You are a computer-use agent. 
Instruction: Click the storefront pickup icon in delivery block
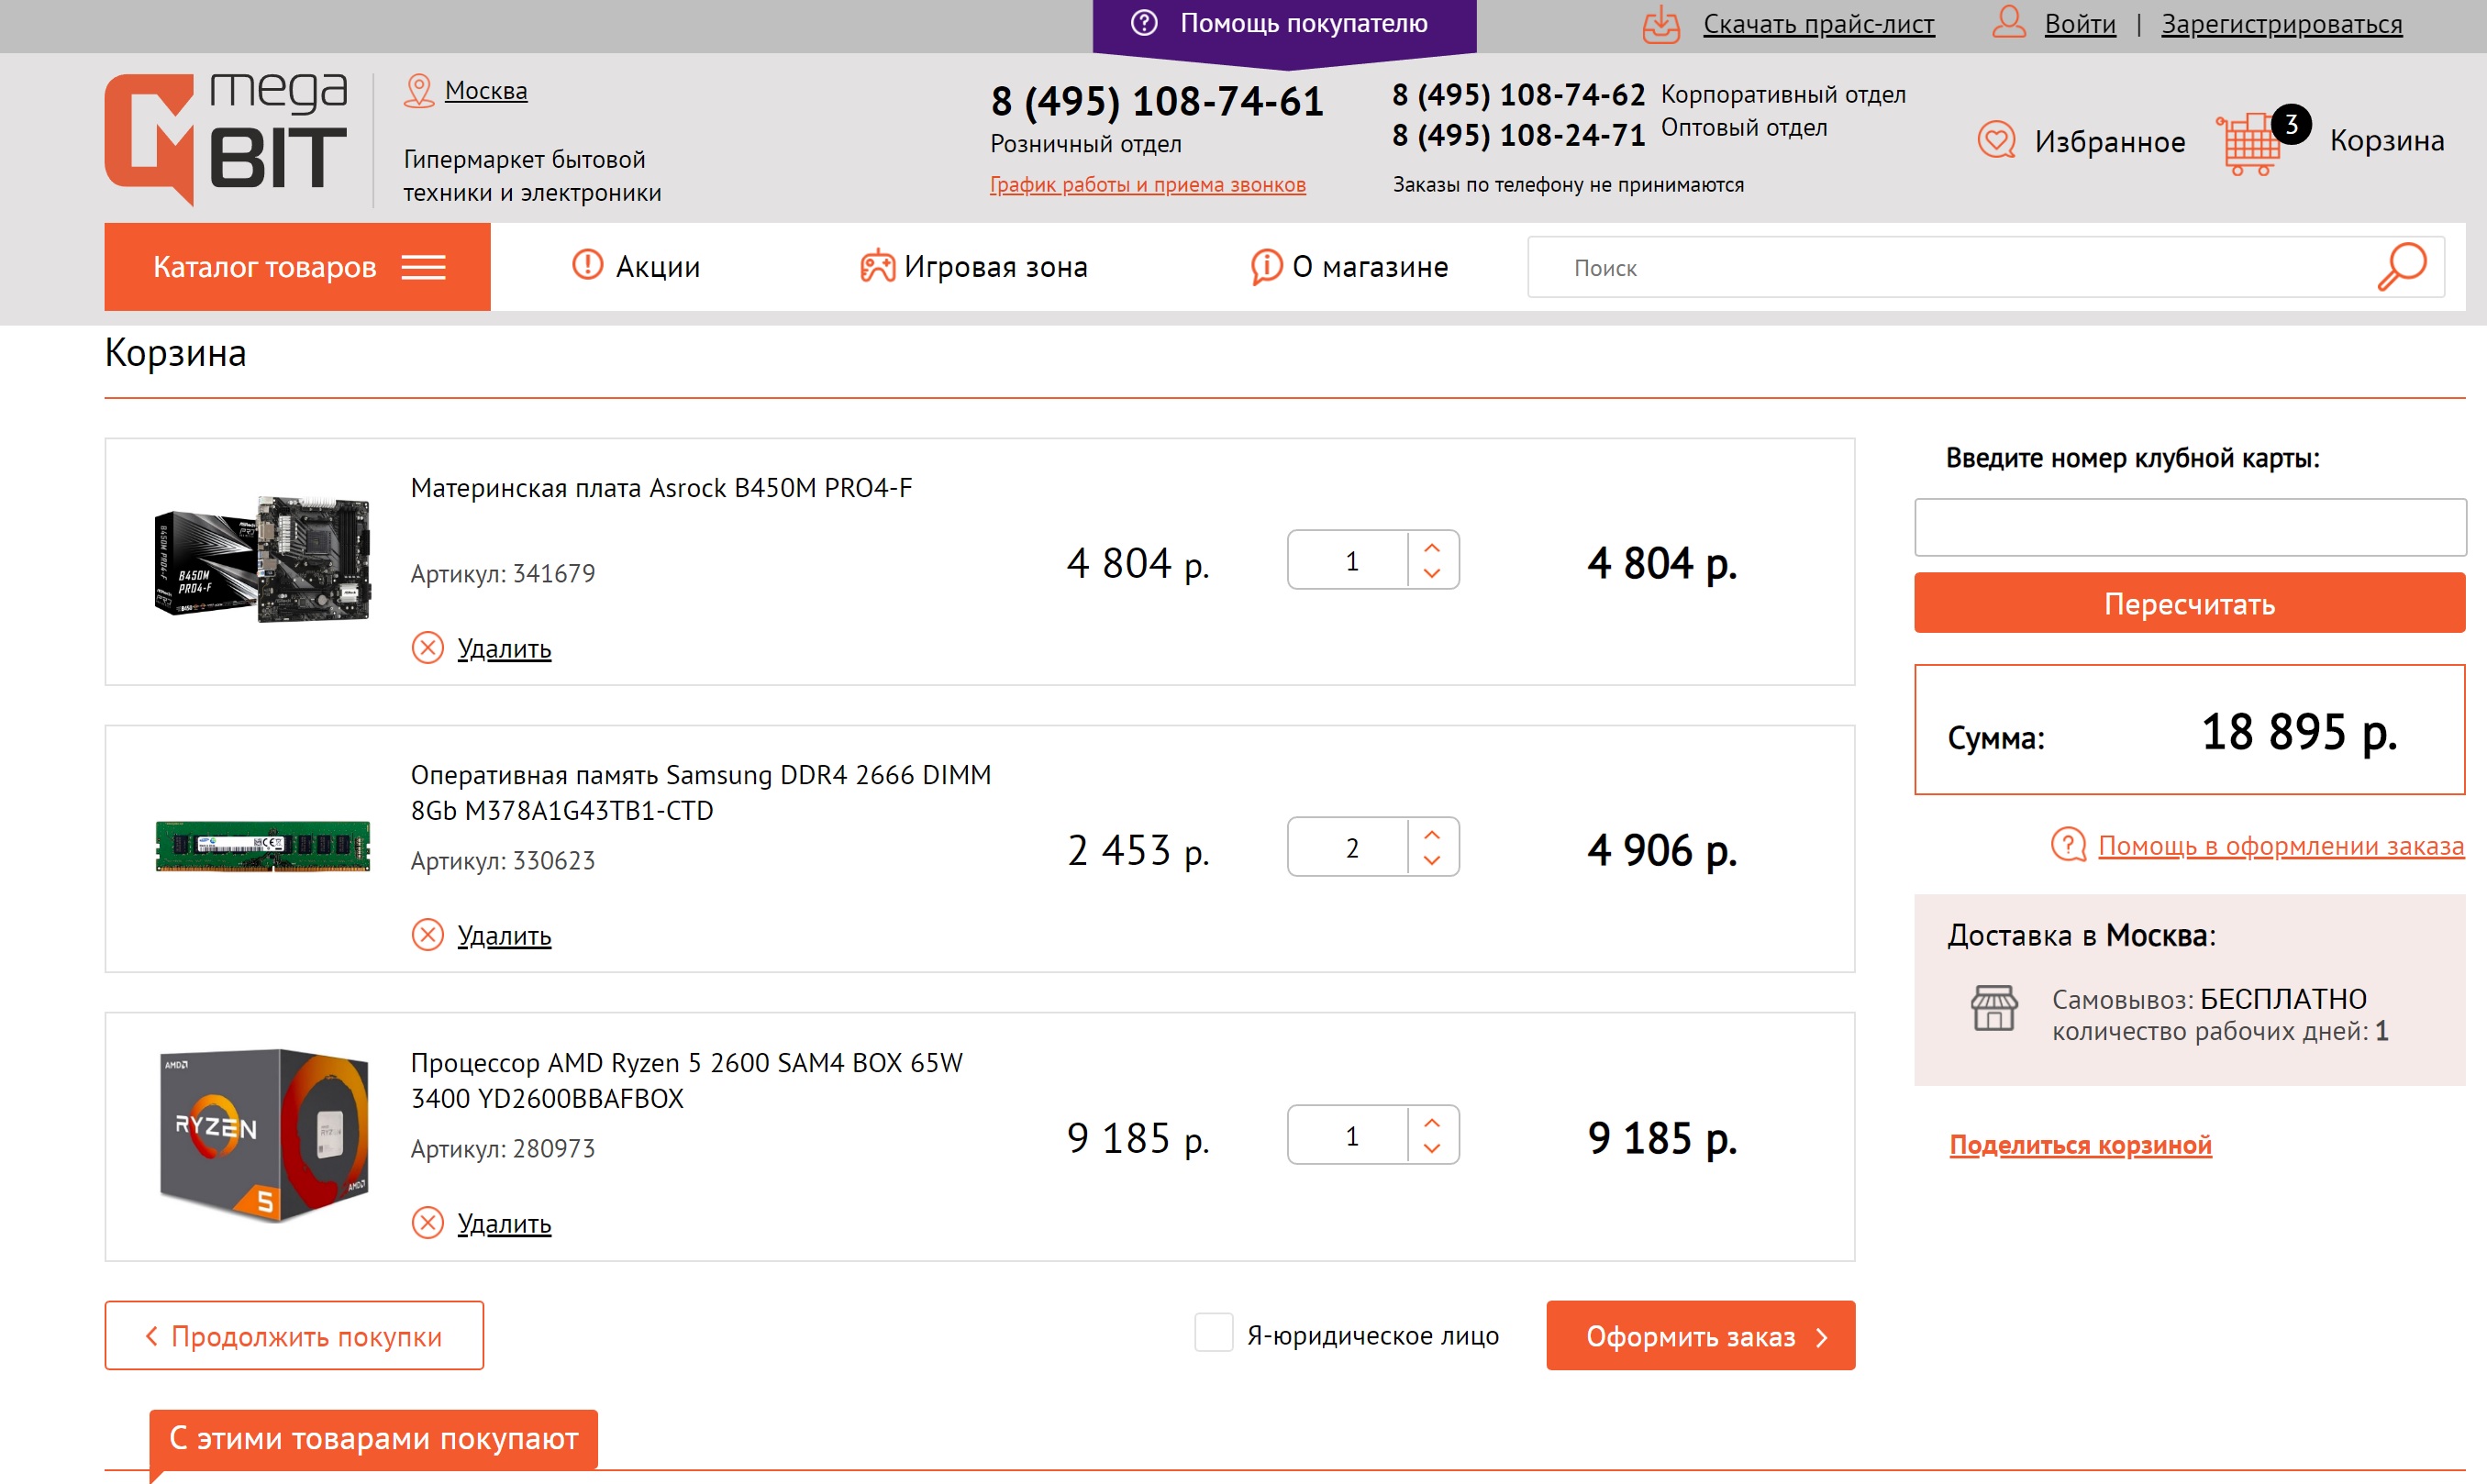click(x=1994, y=1008)
